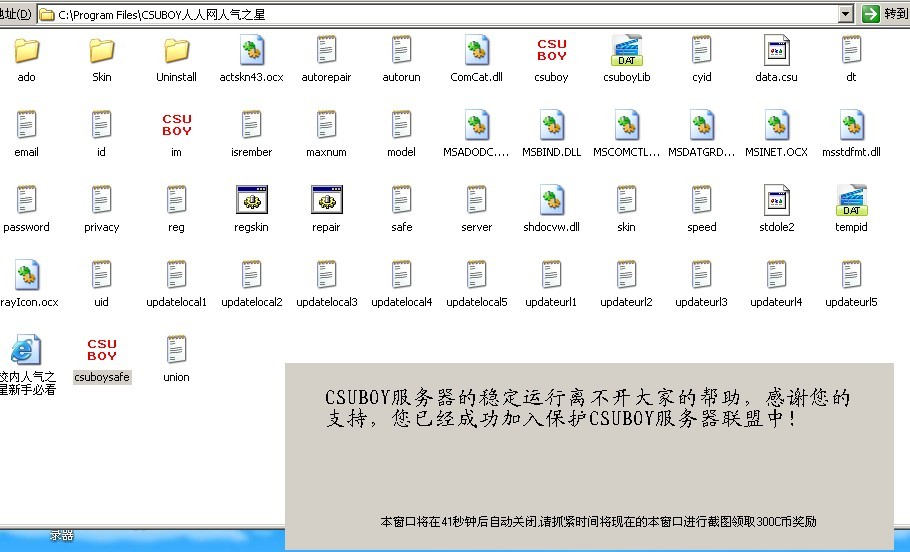Screen dimensions: 910x552
Task: Select the ComCat.dll file
Action: [476, 51]
